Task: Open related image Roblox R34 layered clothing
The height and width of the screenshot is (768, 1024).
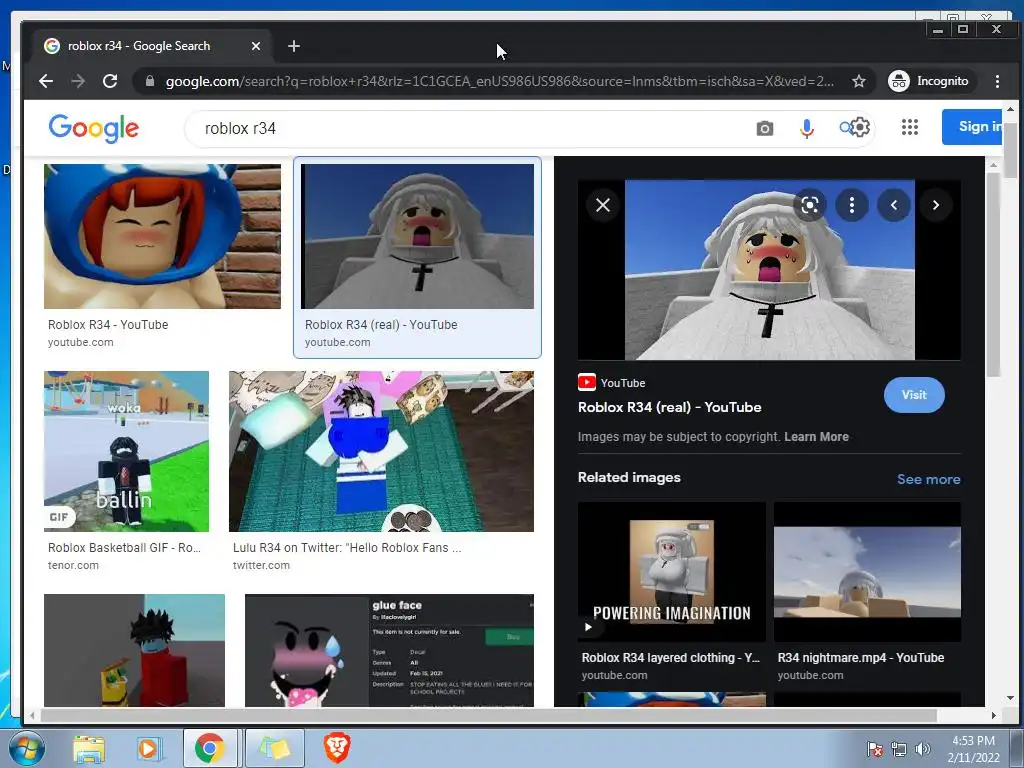Action: pos(671,572)
